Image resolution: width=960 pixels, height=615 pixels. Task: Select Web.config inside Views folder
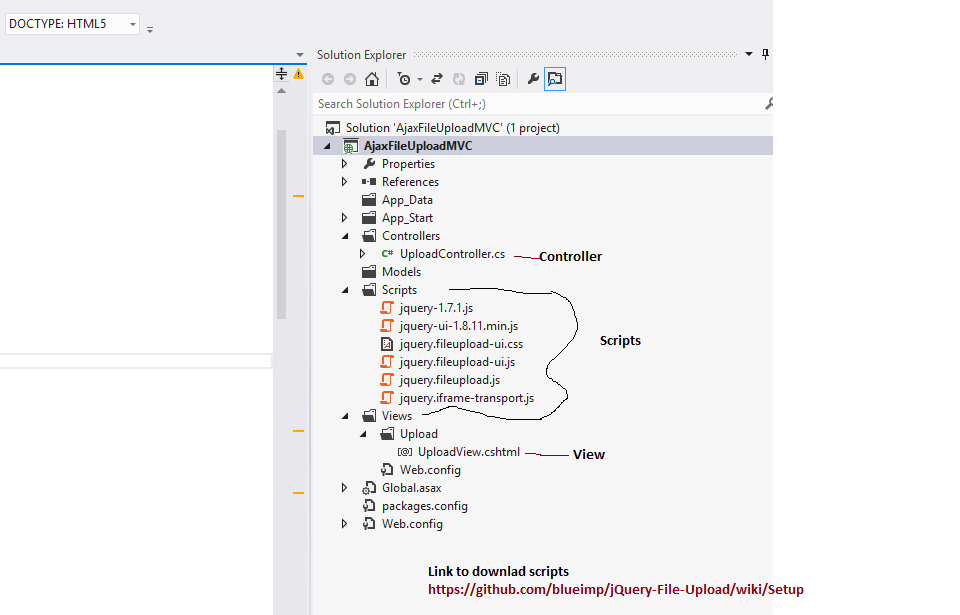430,470
